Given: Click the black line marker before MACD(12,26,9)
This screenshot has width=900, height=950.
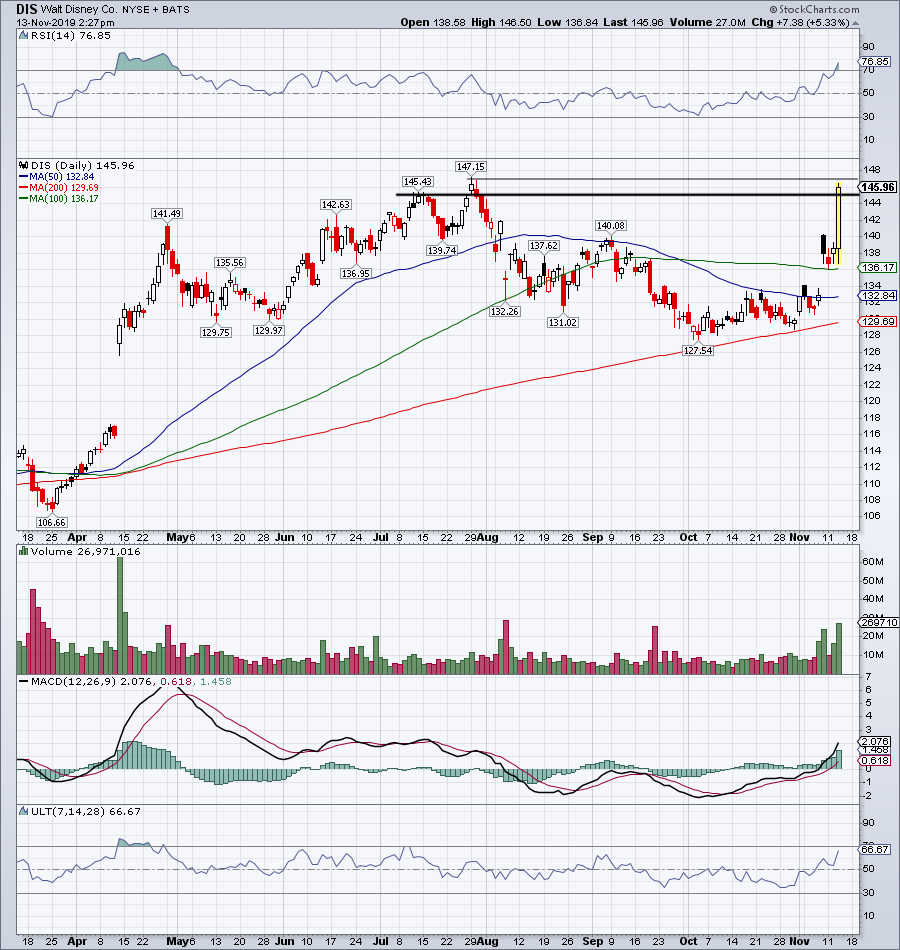Looking at the screenshot, I should coord(24,681).
